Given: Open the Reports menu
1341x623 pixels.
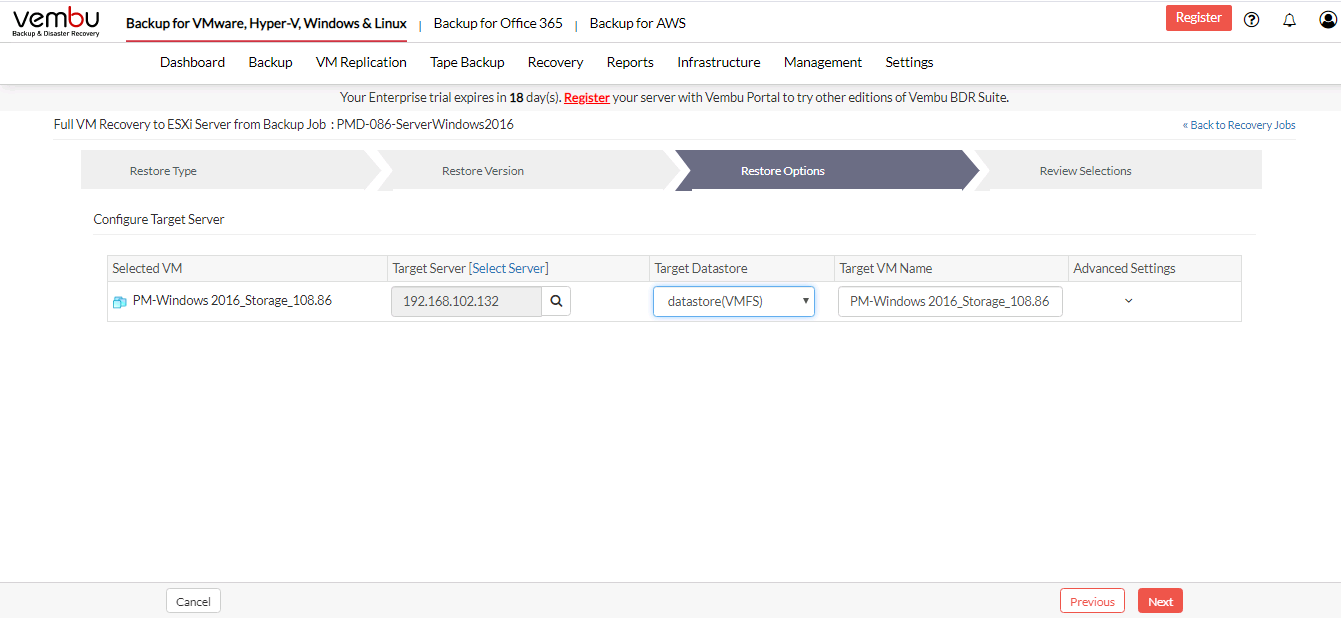Looking at the screenshot, I should click(630, 62).
